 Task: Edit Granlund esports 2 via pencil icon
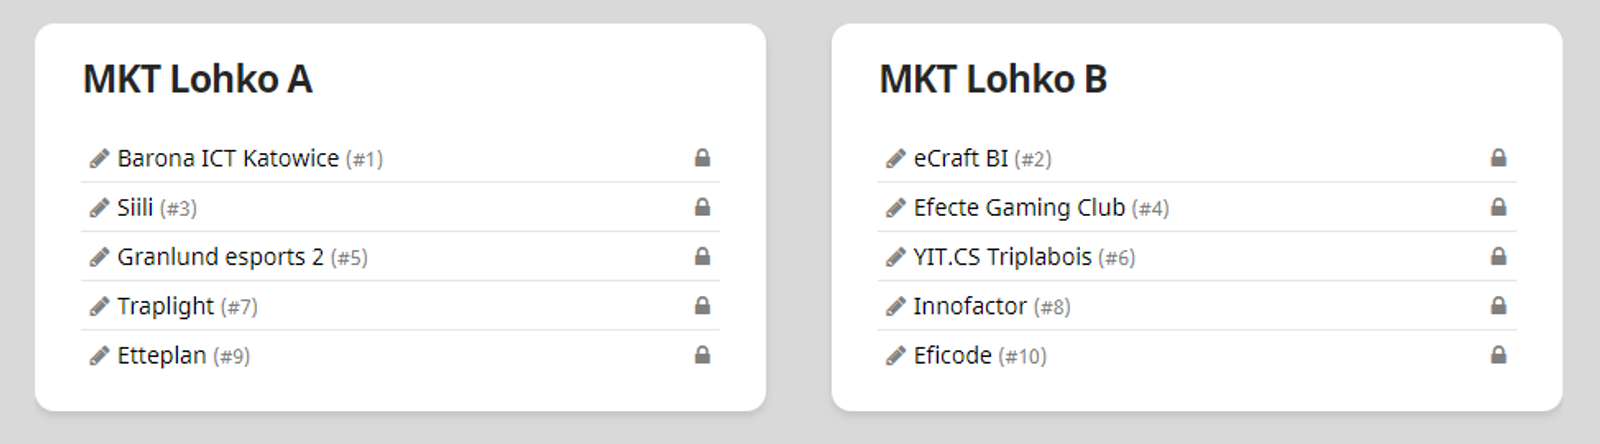coord(99,257)
